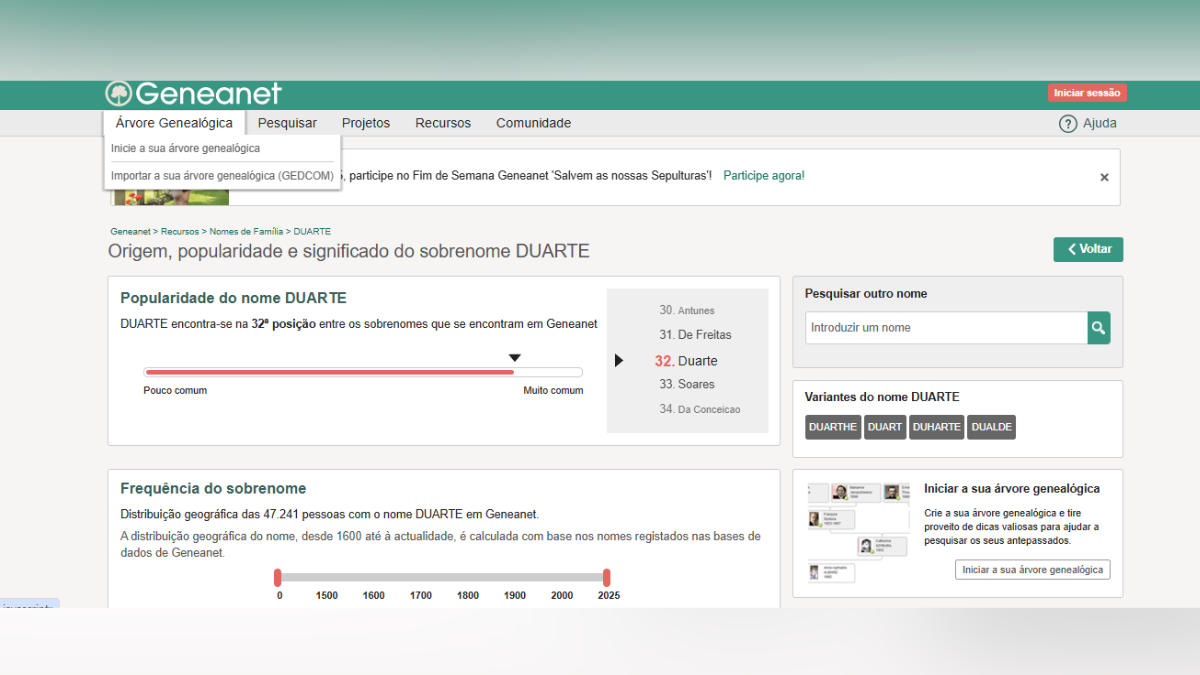Click the left handle of the year slider
This screenshot has width=1200, height=675.
pos(278,577)
